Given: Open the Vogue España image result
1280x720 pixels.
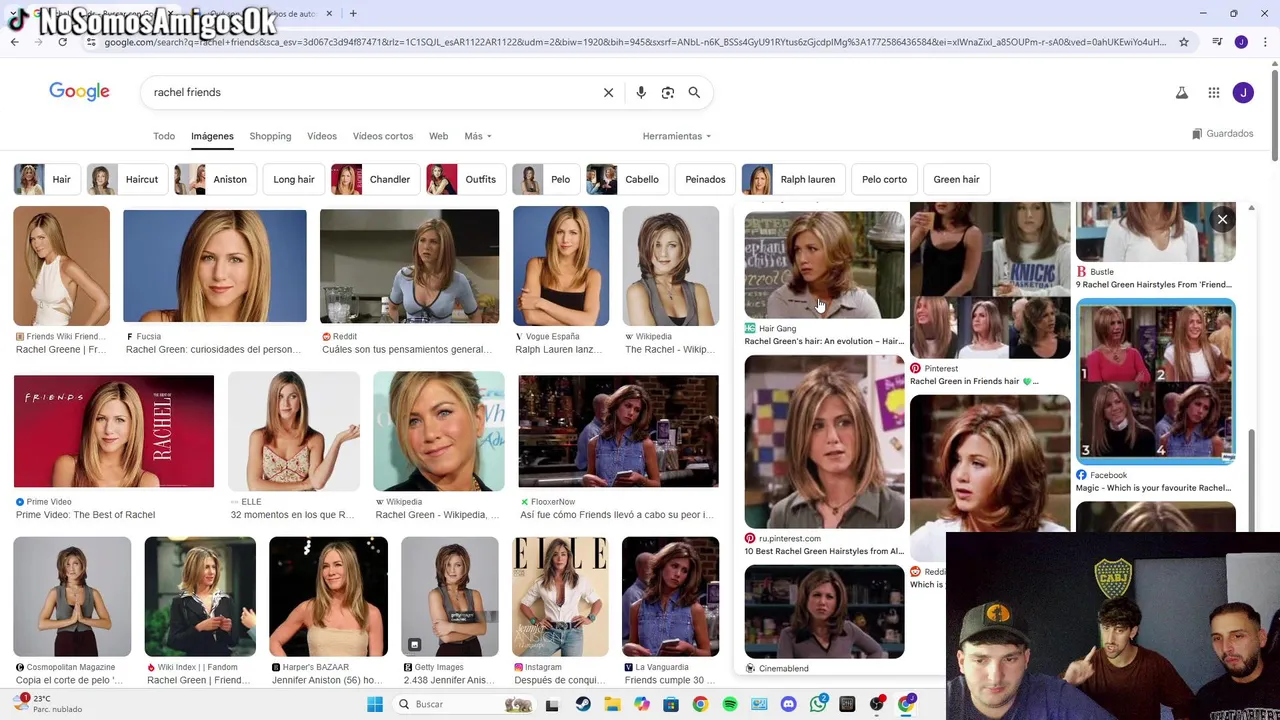Looking at the screenshot, I should tap(561, 266).
